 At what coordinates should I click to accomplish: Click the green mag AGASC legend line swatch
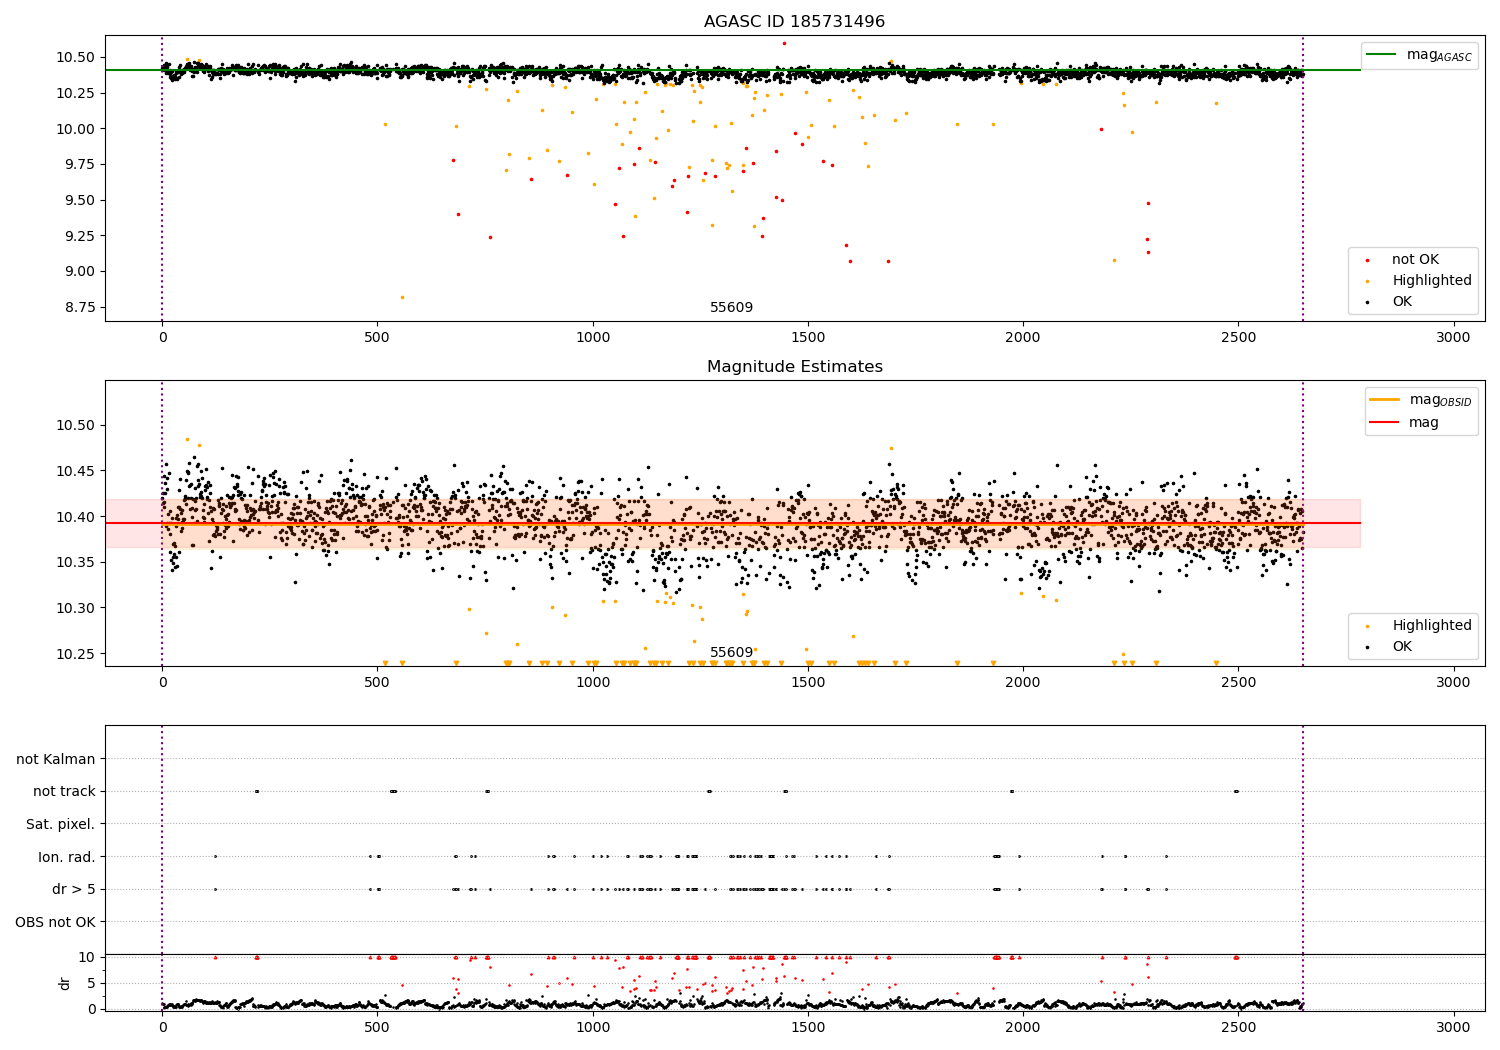click(x=1383, y=55)
